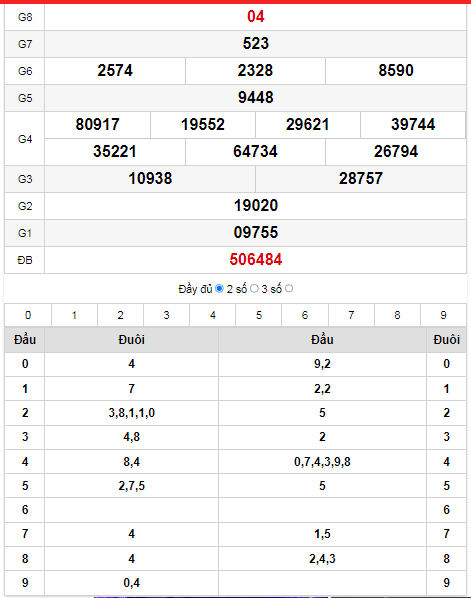Select the 'Đầy đủ' radio button
Screen dimensions: 471x598
[219, 289]
